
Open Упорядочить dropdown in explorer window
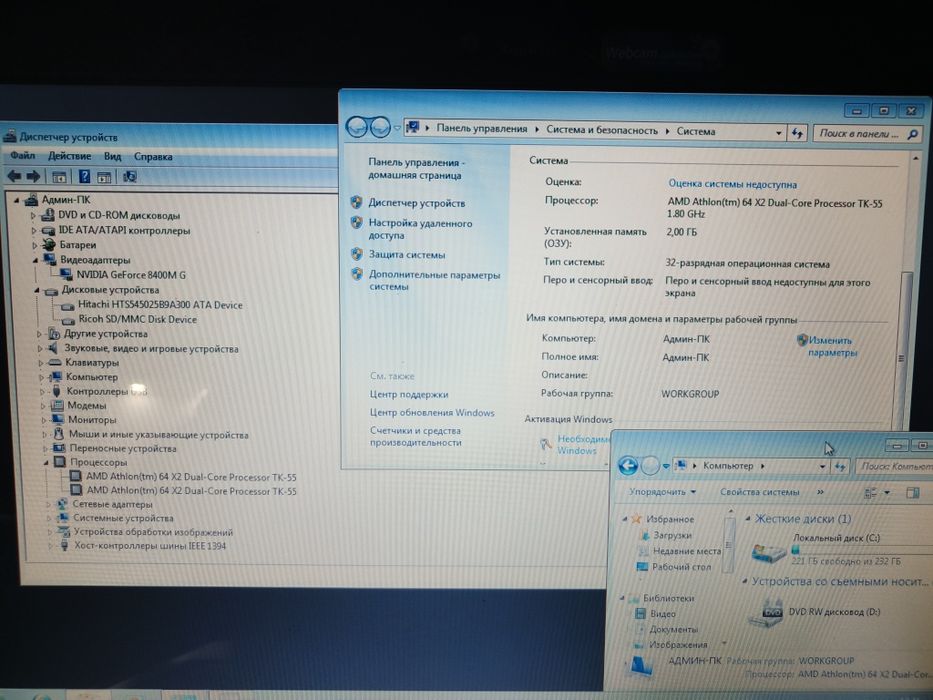662,492
